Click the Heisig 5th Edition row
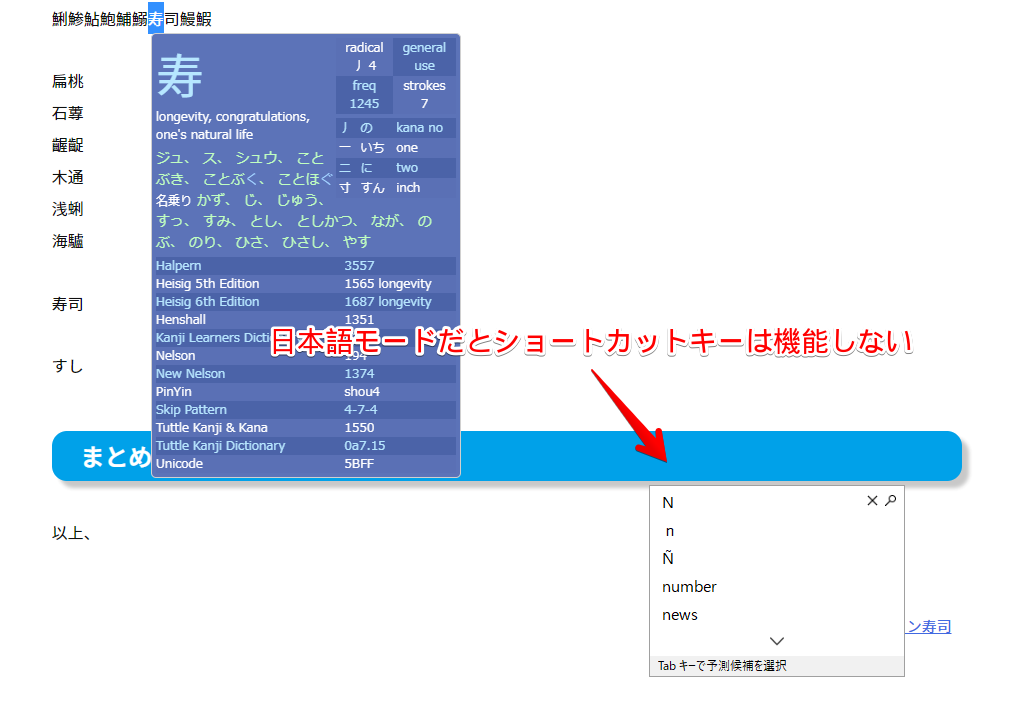Image resolution: width=1028 pixels, height=706 pixels. pos(306,284)
